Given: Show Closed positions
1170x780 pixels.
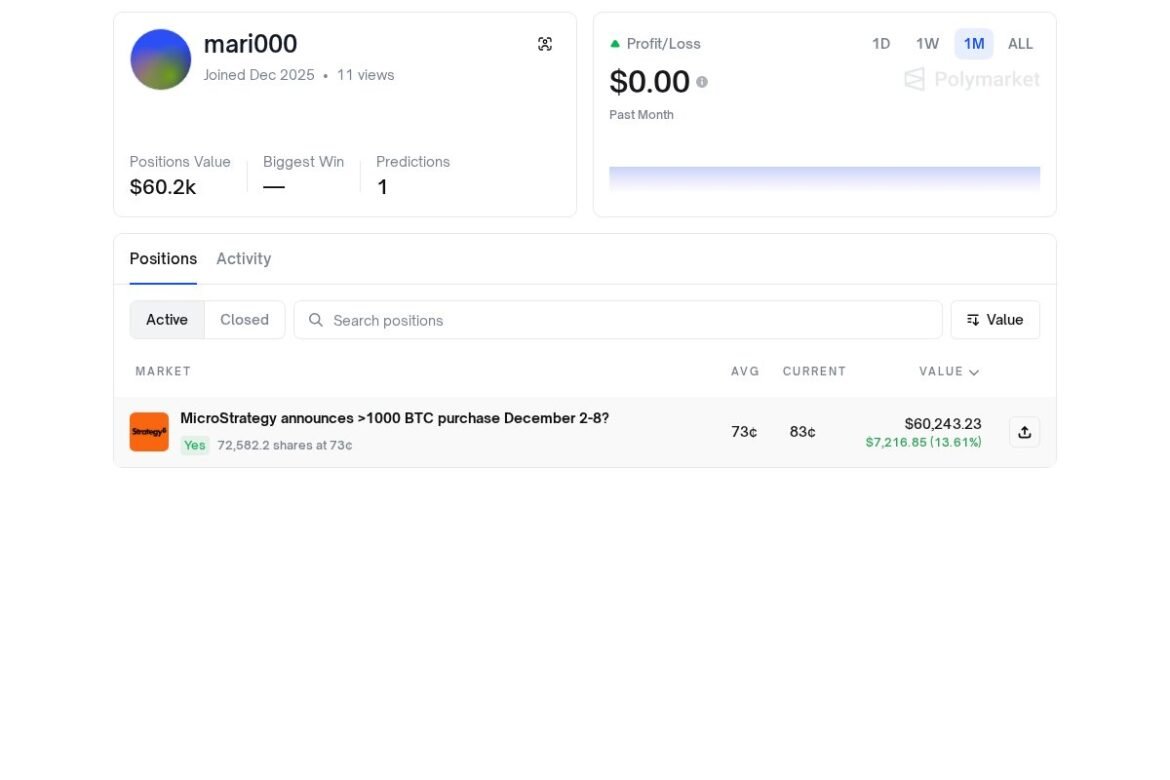Looking at the screenshot, I should click(244, 319).
